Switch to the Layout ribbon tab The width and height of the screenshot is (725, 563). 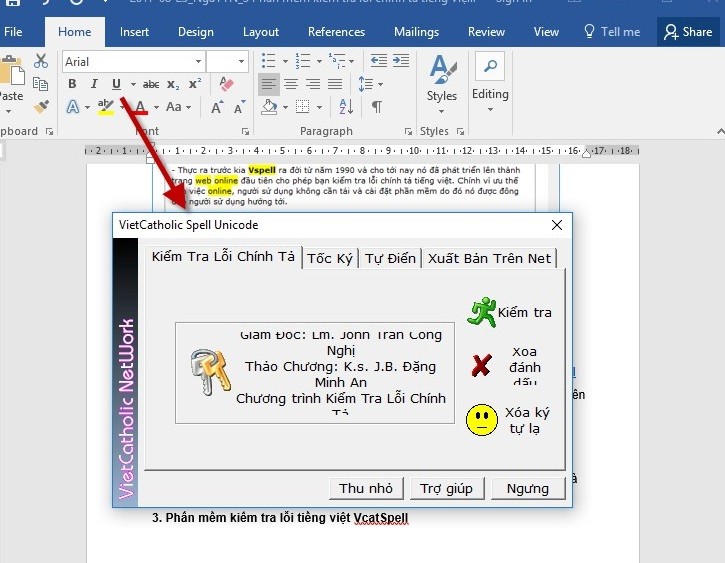(261, 32)
